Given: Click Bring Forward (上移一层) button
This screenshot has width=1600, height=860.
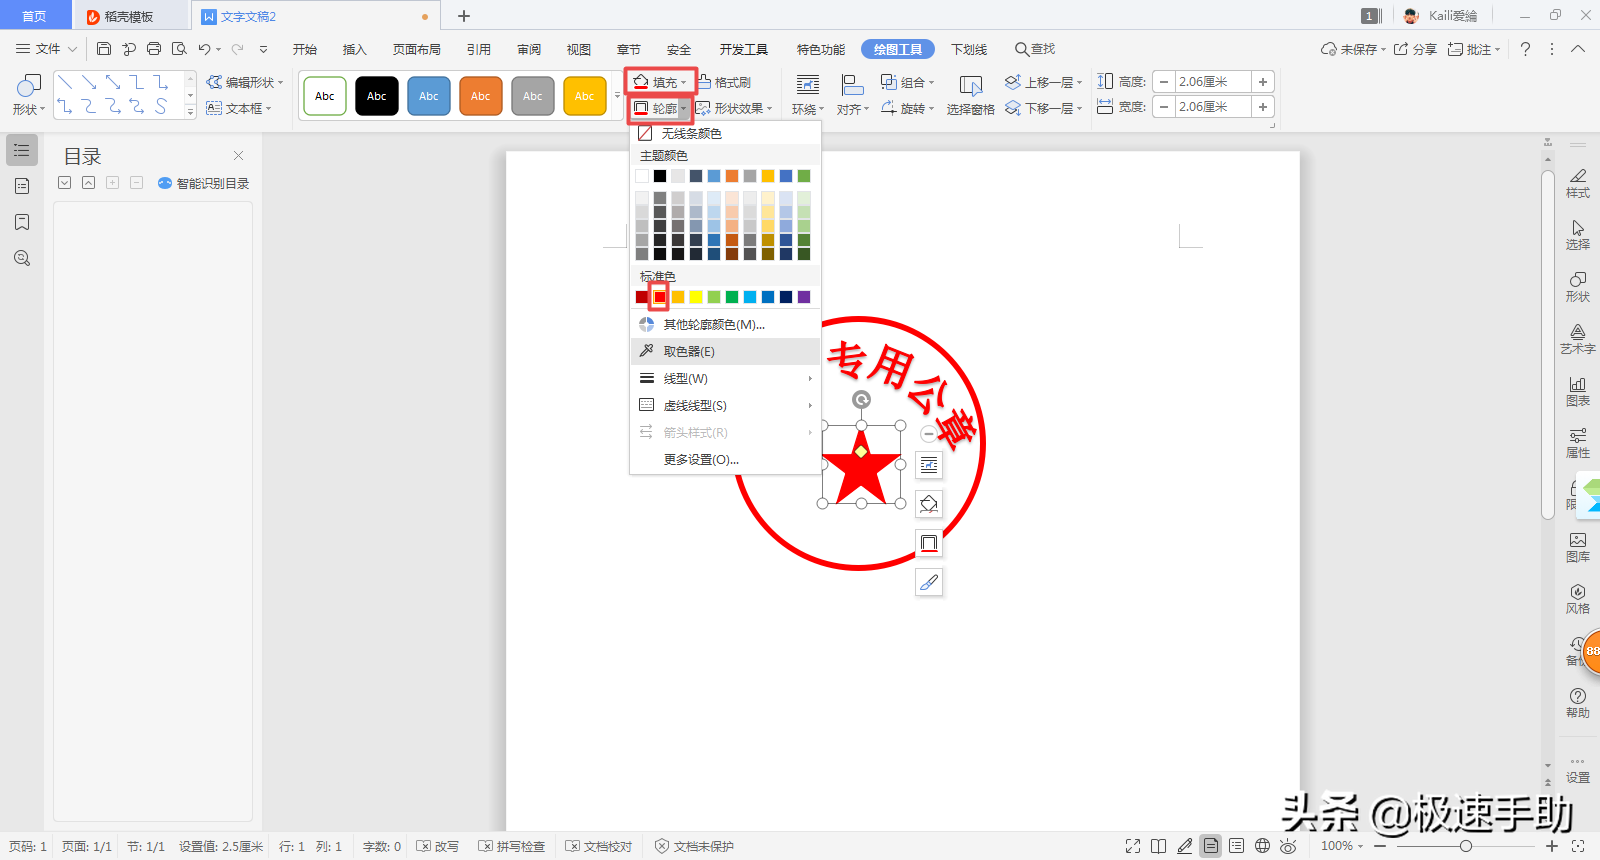Looking at the screenshot, I should [x=1043, y=82].
